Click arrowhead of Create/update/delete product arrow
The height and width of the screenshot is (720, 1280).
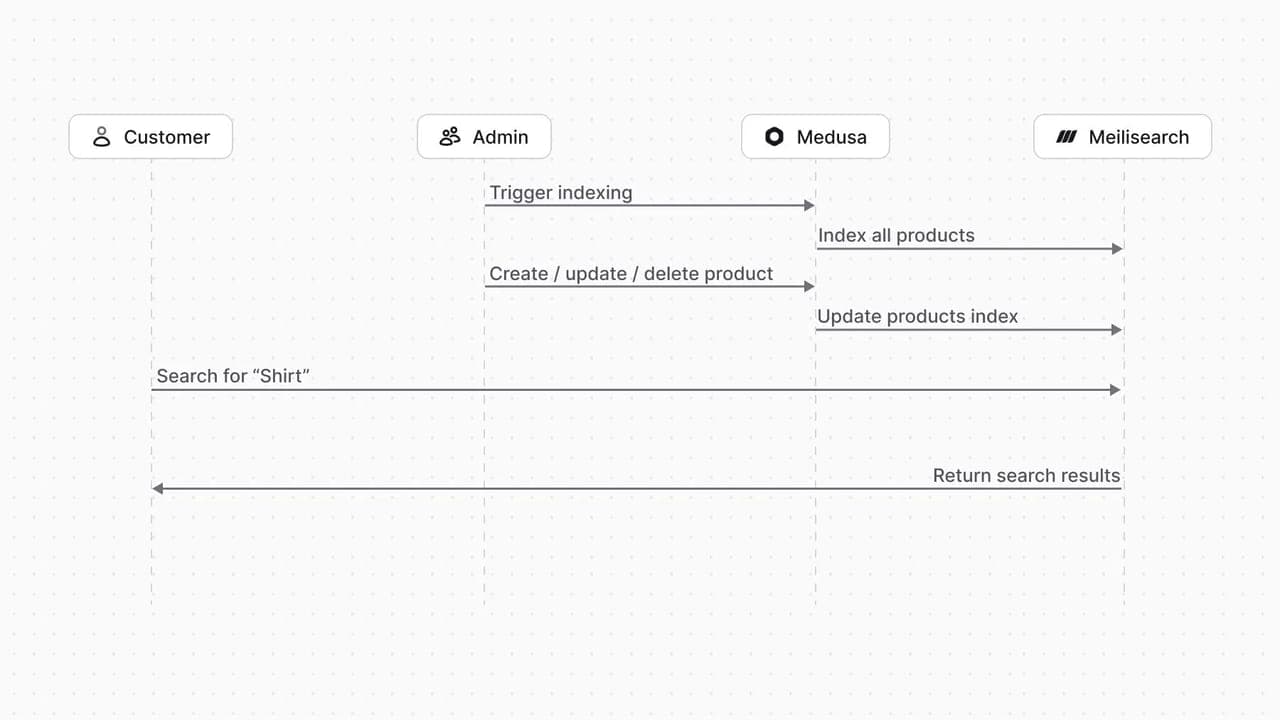pyautogui.click(x=809, y=286)
